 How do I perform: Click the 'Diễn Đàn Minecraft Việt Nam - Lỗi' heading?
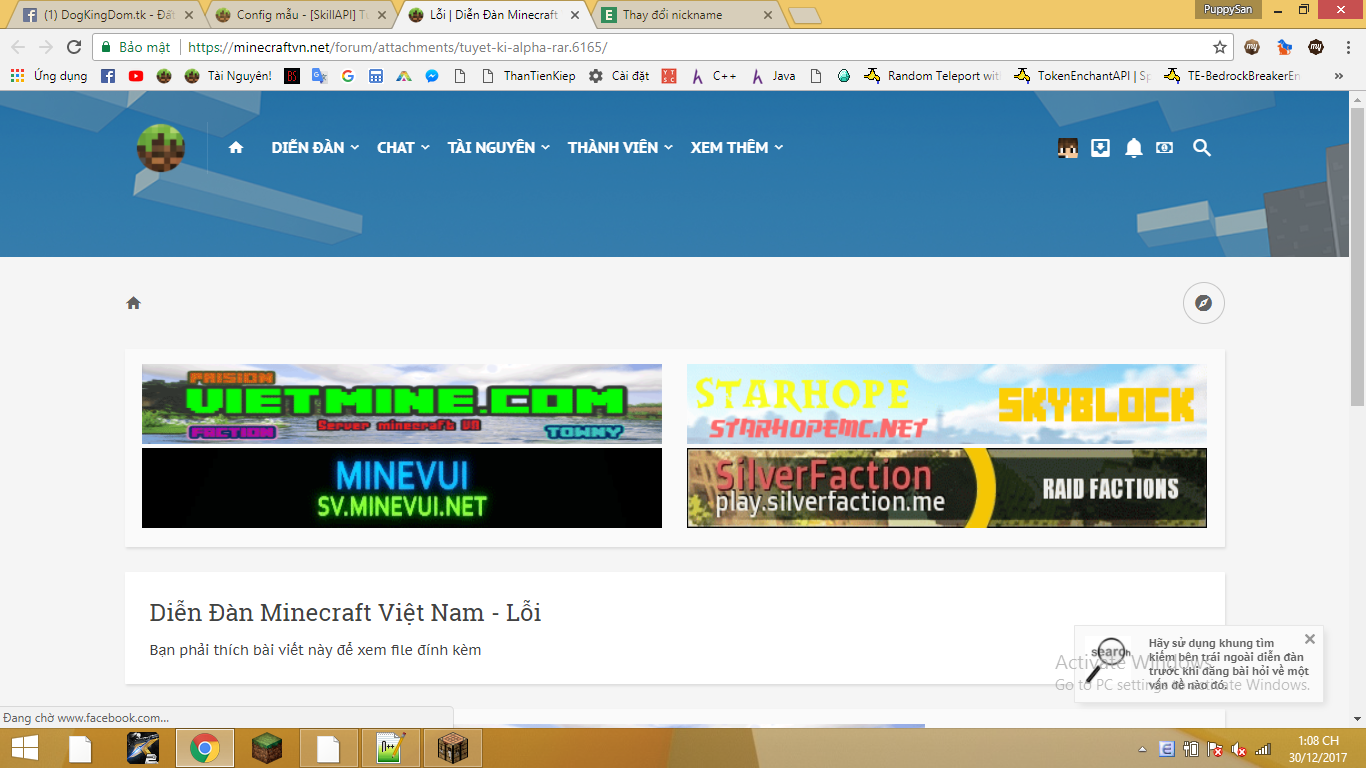(345, 612)
